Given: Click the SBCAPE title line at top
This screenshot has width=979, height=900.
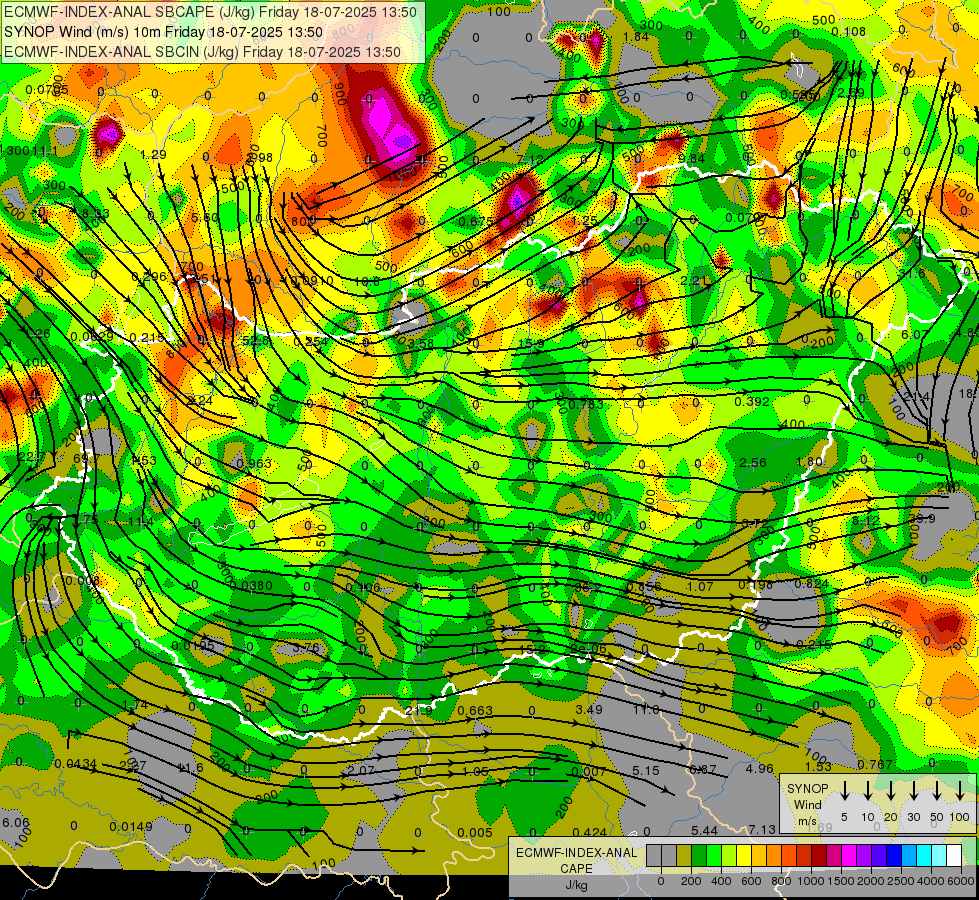Looking at the screenshot, I should [210, 12].
